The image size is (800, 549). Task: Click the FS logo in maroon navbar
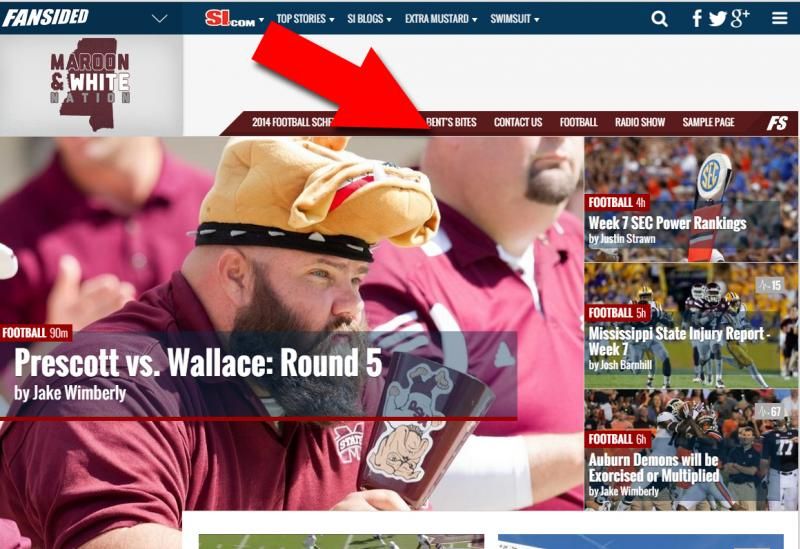point(777,123)
